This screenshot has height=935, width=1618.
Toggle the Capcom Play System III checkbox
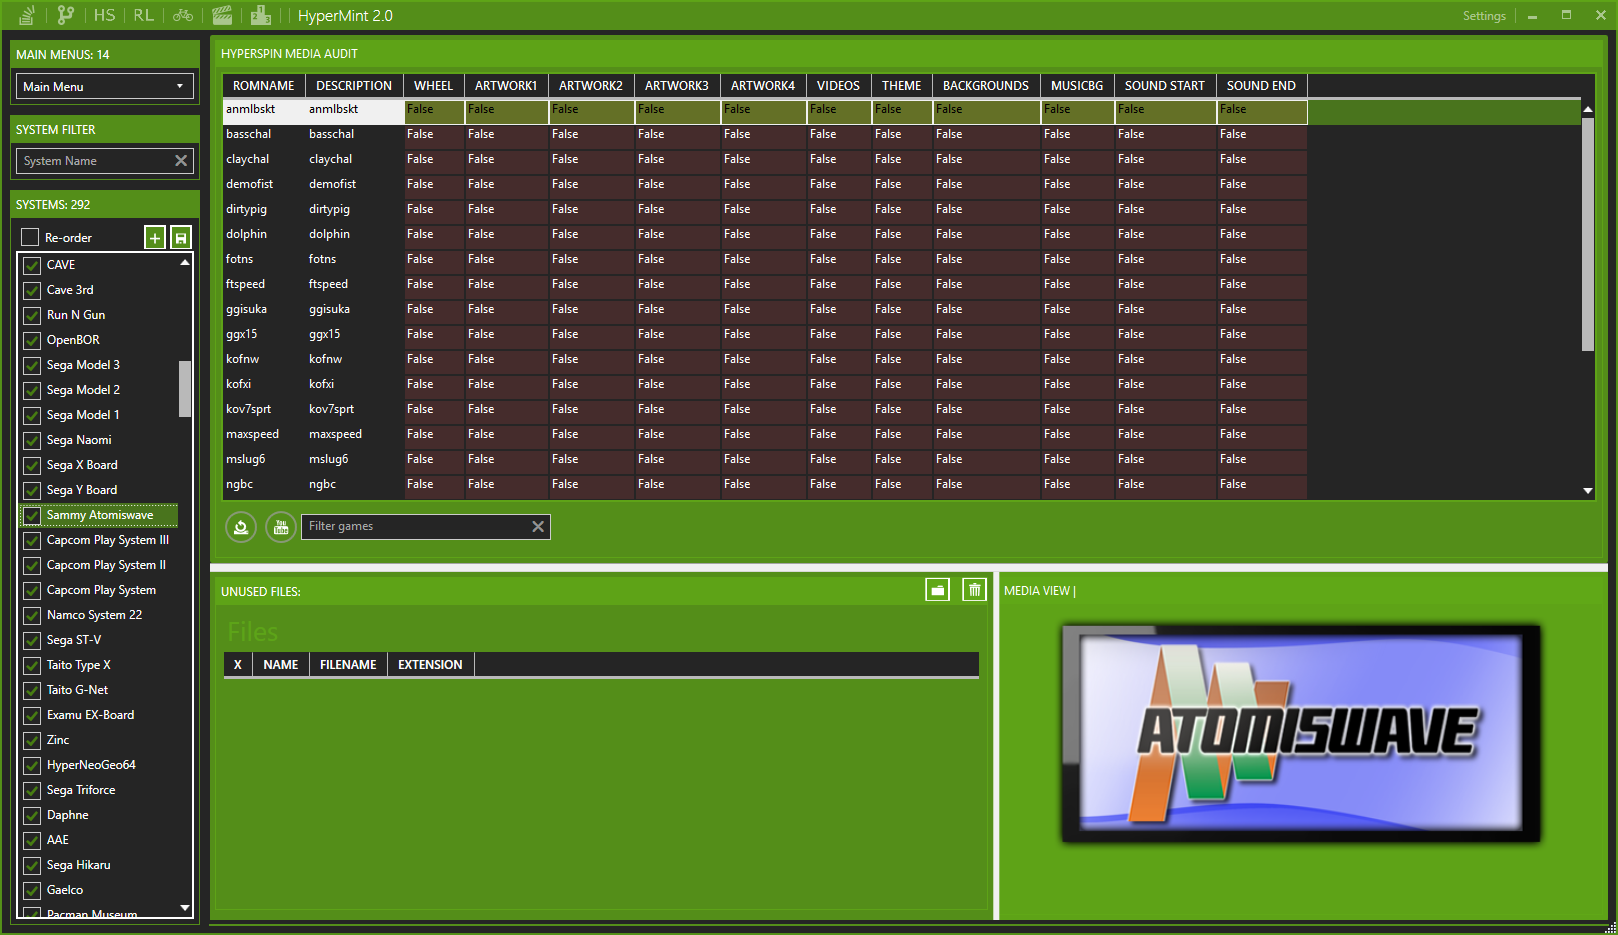pos(32,540)
